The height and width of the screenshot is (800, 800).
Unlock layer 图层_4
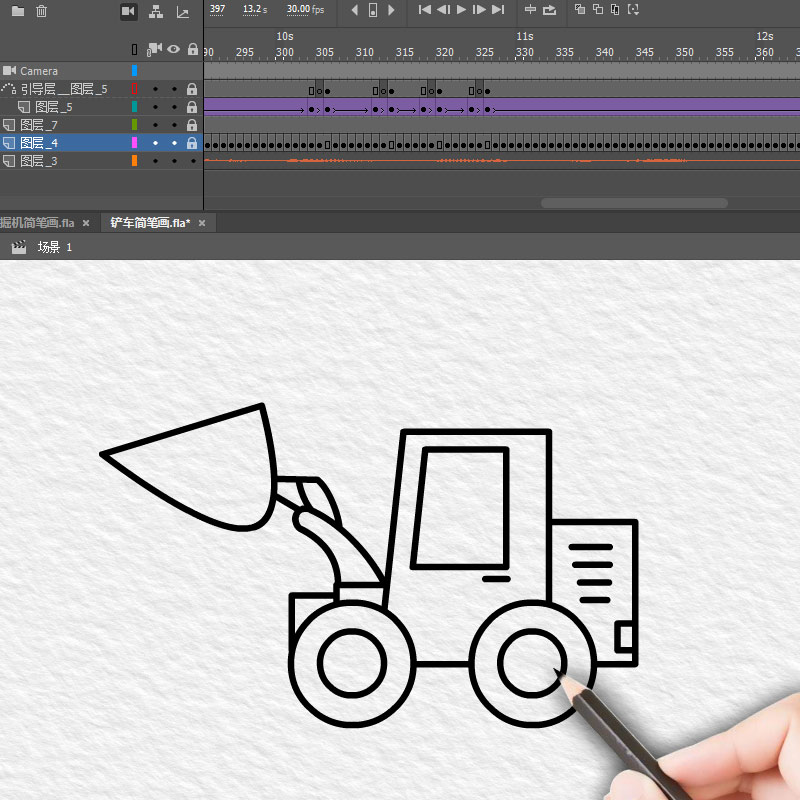coord(192,143)
